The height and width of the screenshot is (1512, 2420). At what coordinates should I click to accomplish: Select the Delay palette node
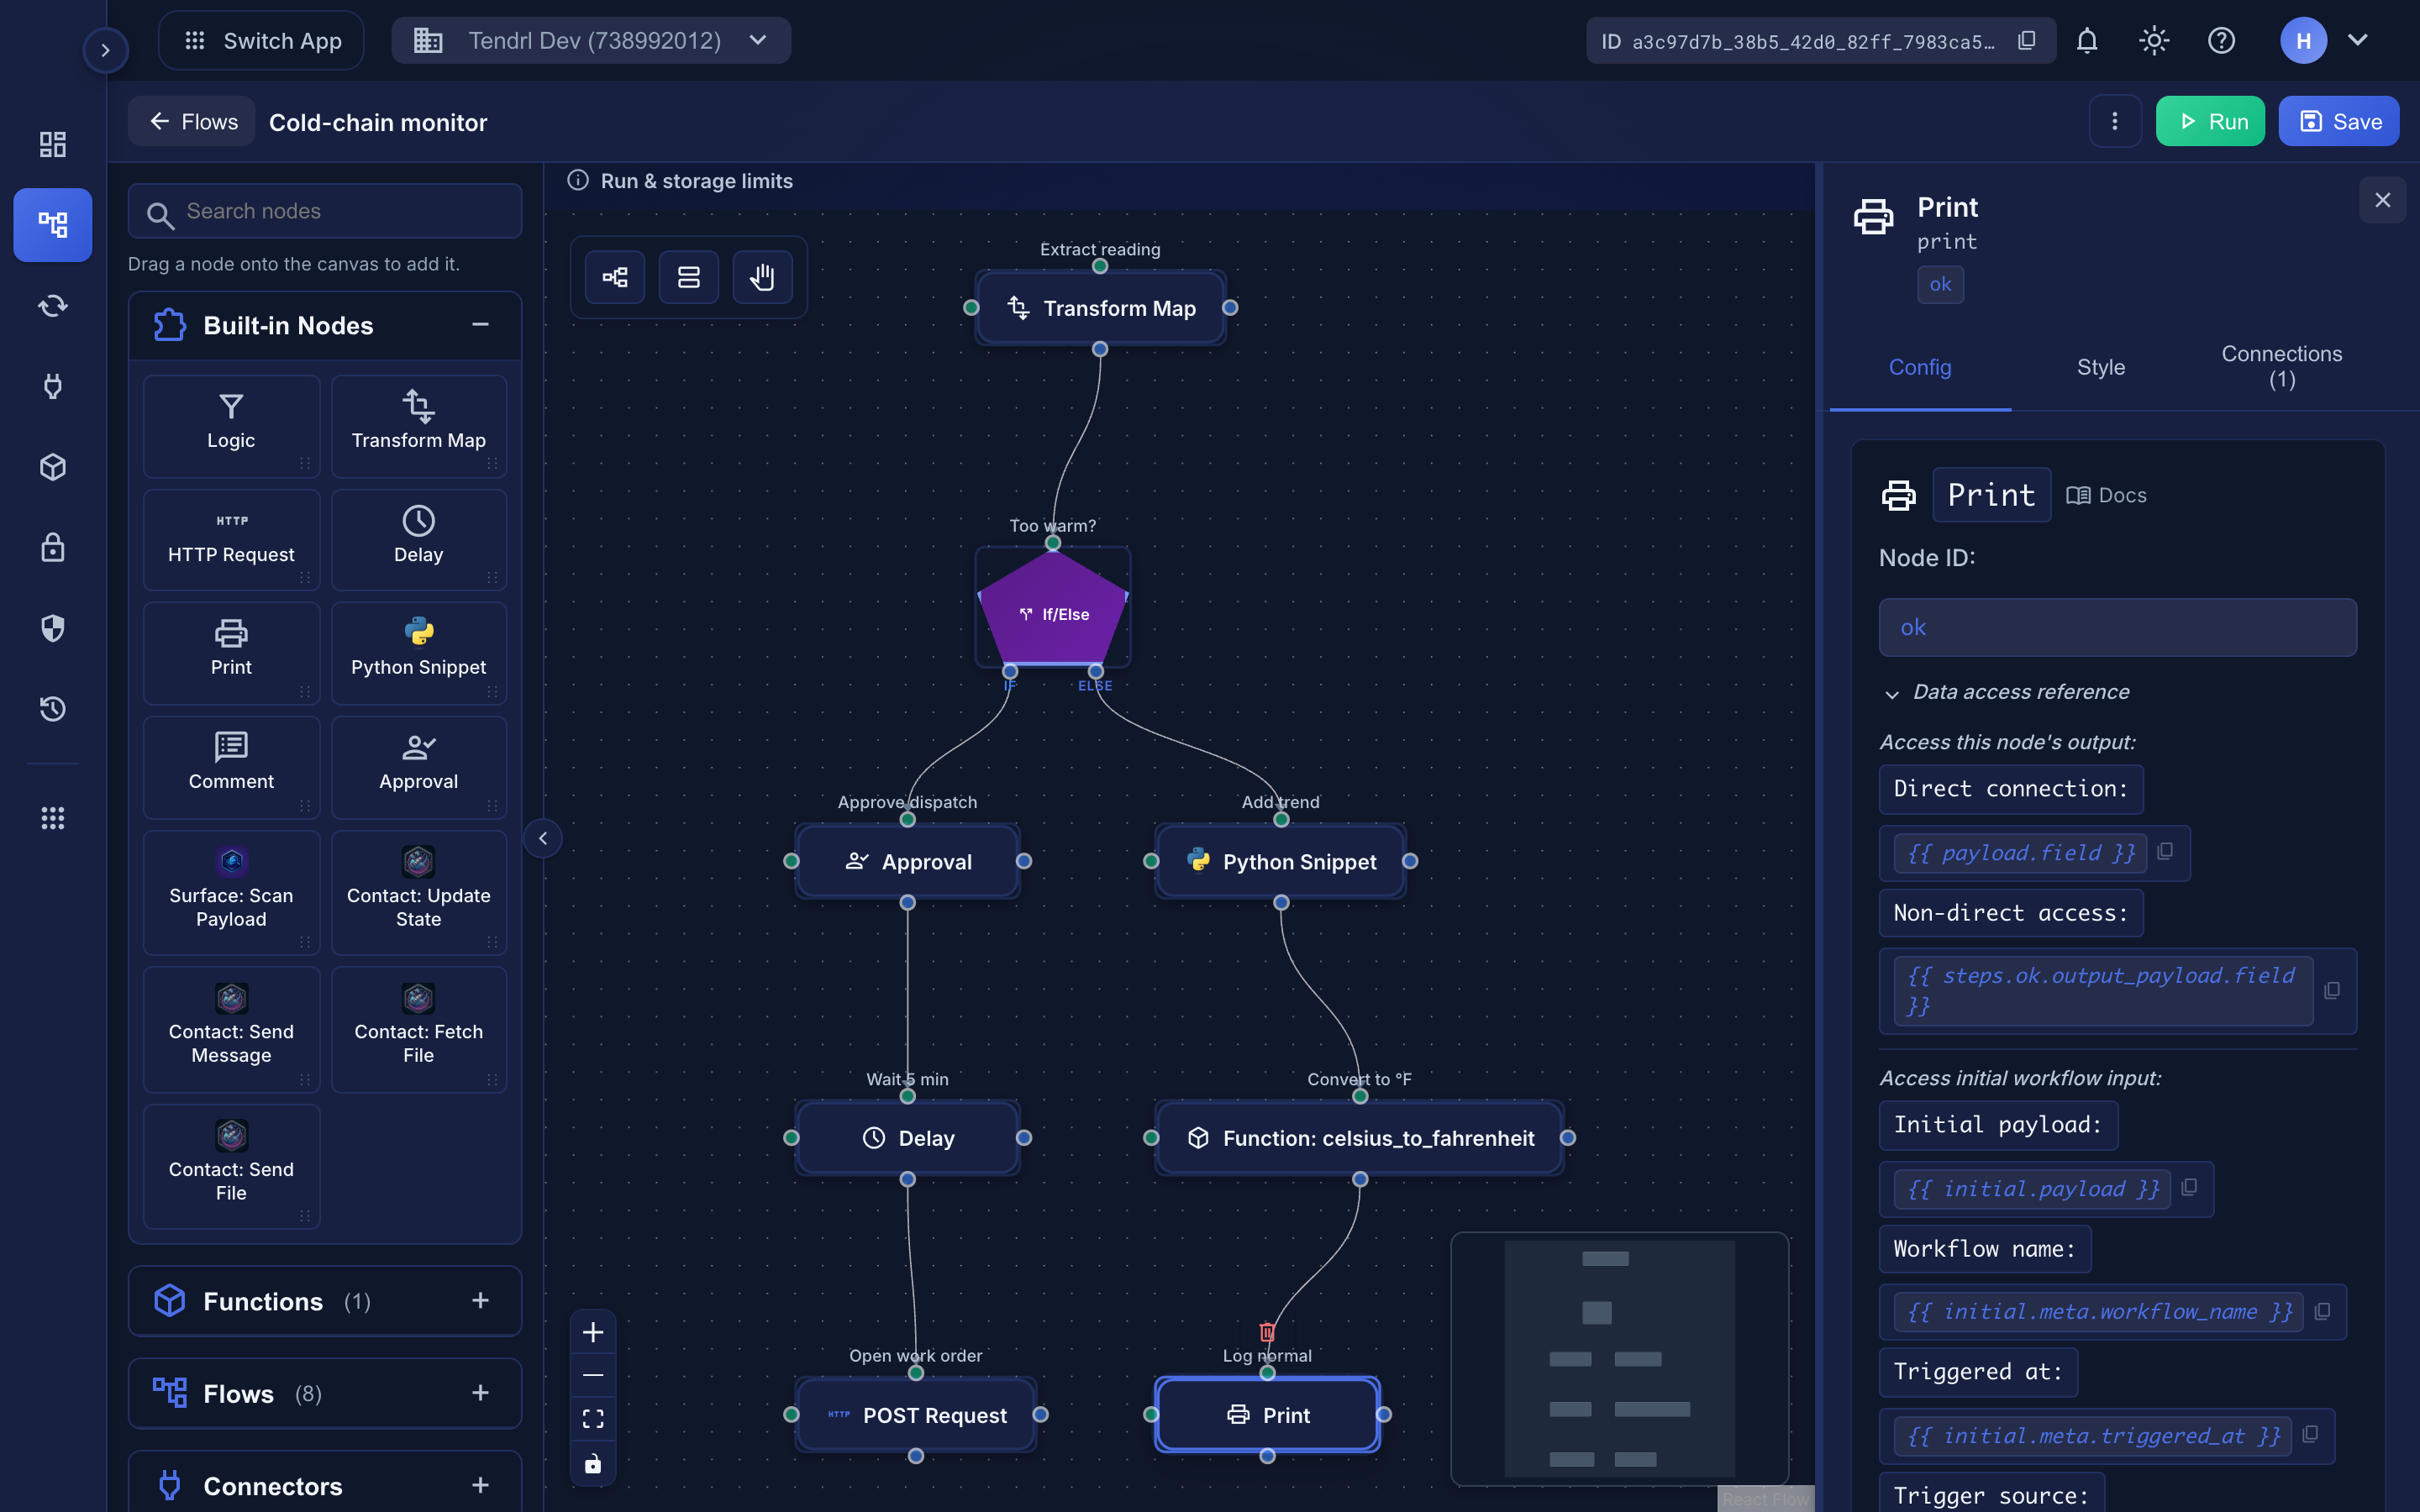coord(418,539)
